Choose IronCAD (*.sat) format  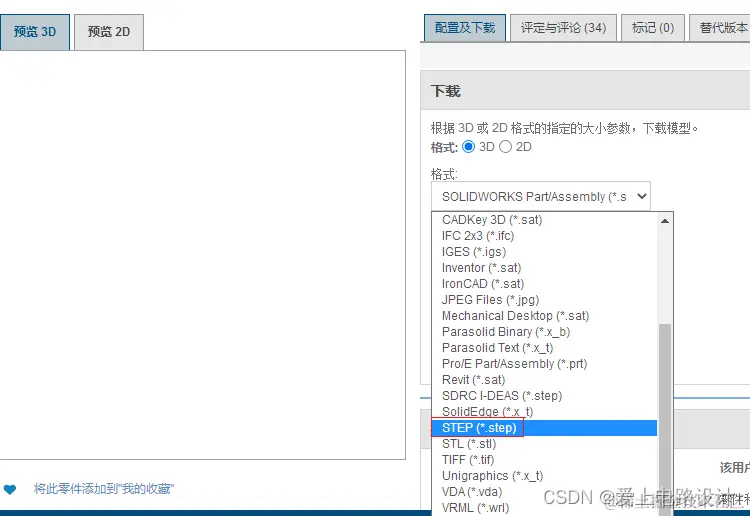[x=544, y=284]
